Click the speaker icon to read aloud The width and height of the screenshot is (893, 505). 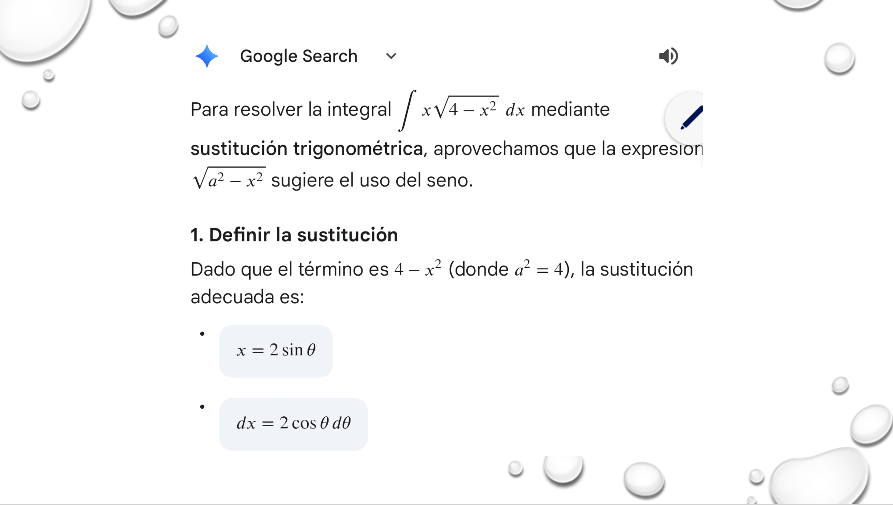pos(668,56)
